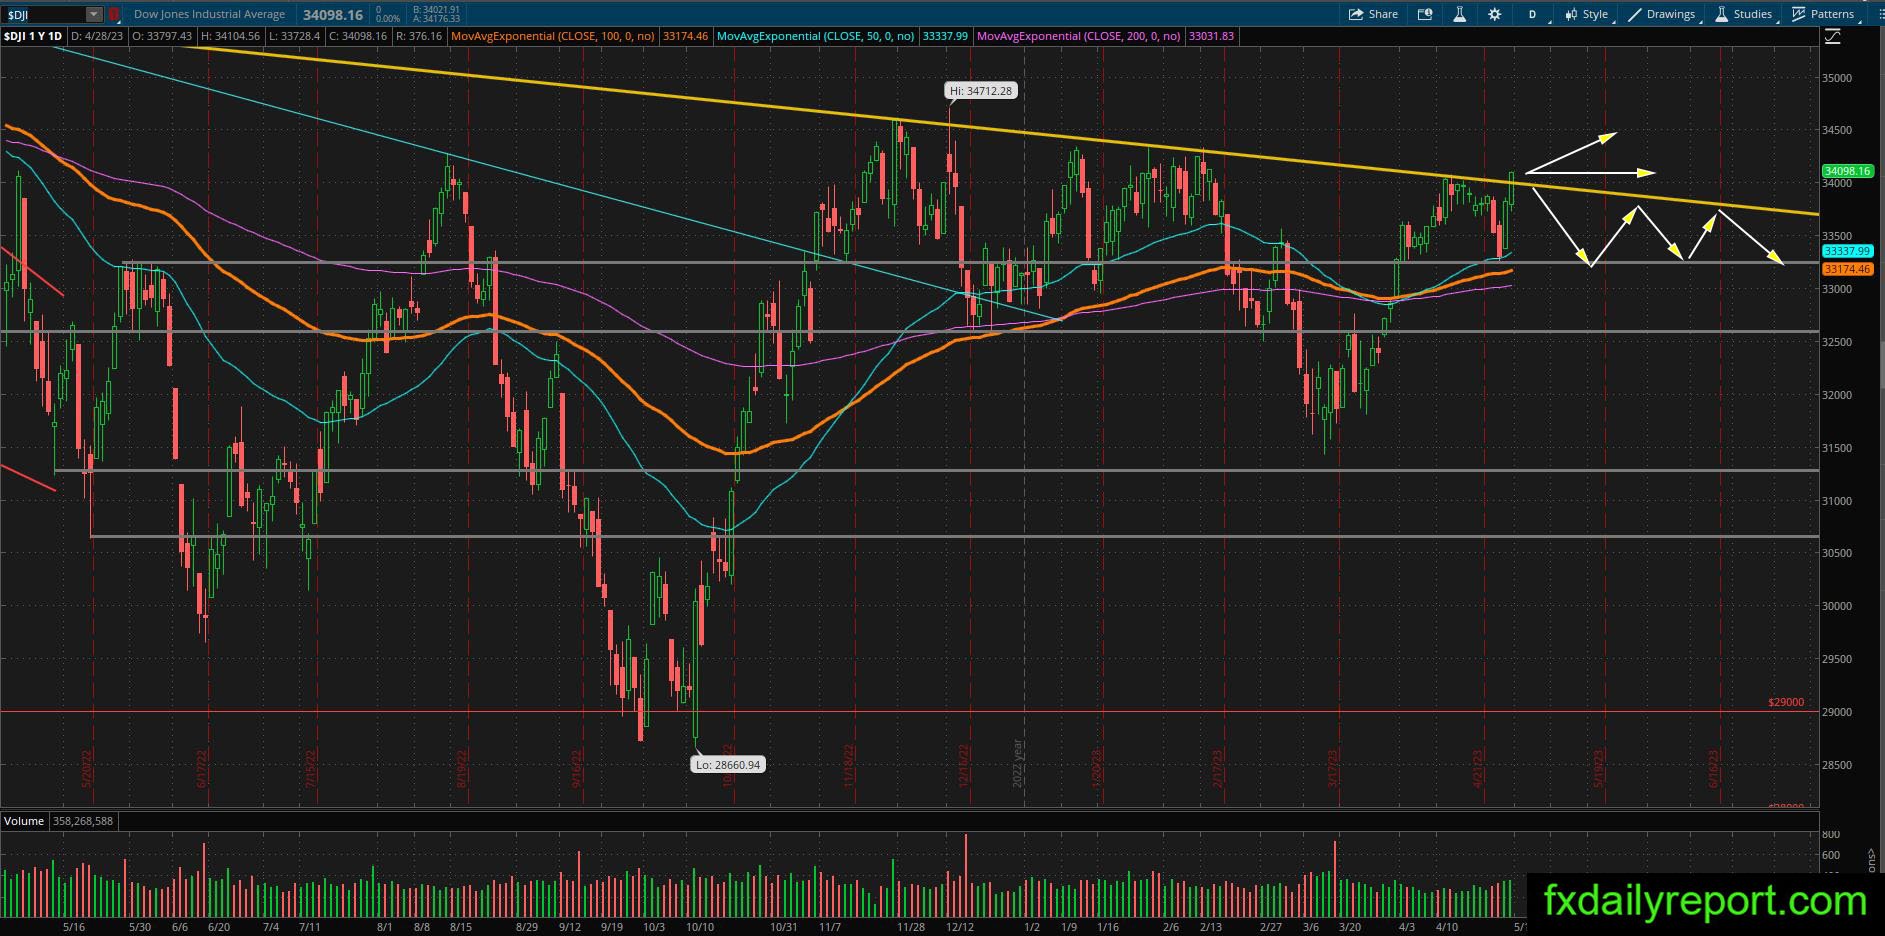The height and width of the screenshot is (936, 1885).
Task: Click the volume value 358,268,588
Action: click(x=82, y=821)
